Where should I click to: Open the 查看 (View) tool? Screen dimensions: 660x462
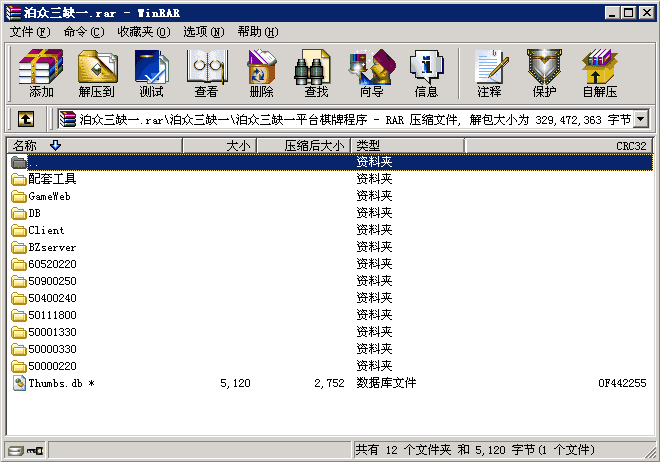point(206,73)
